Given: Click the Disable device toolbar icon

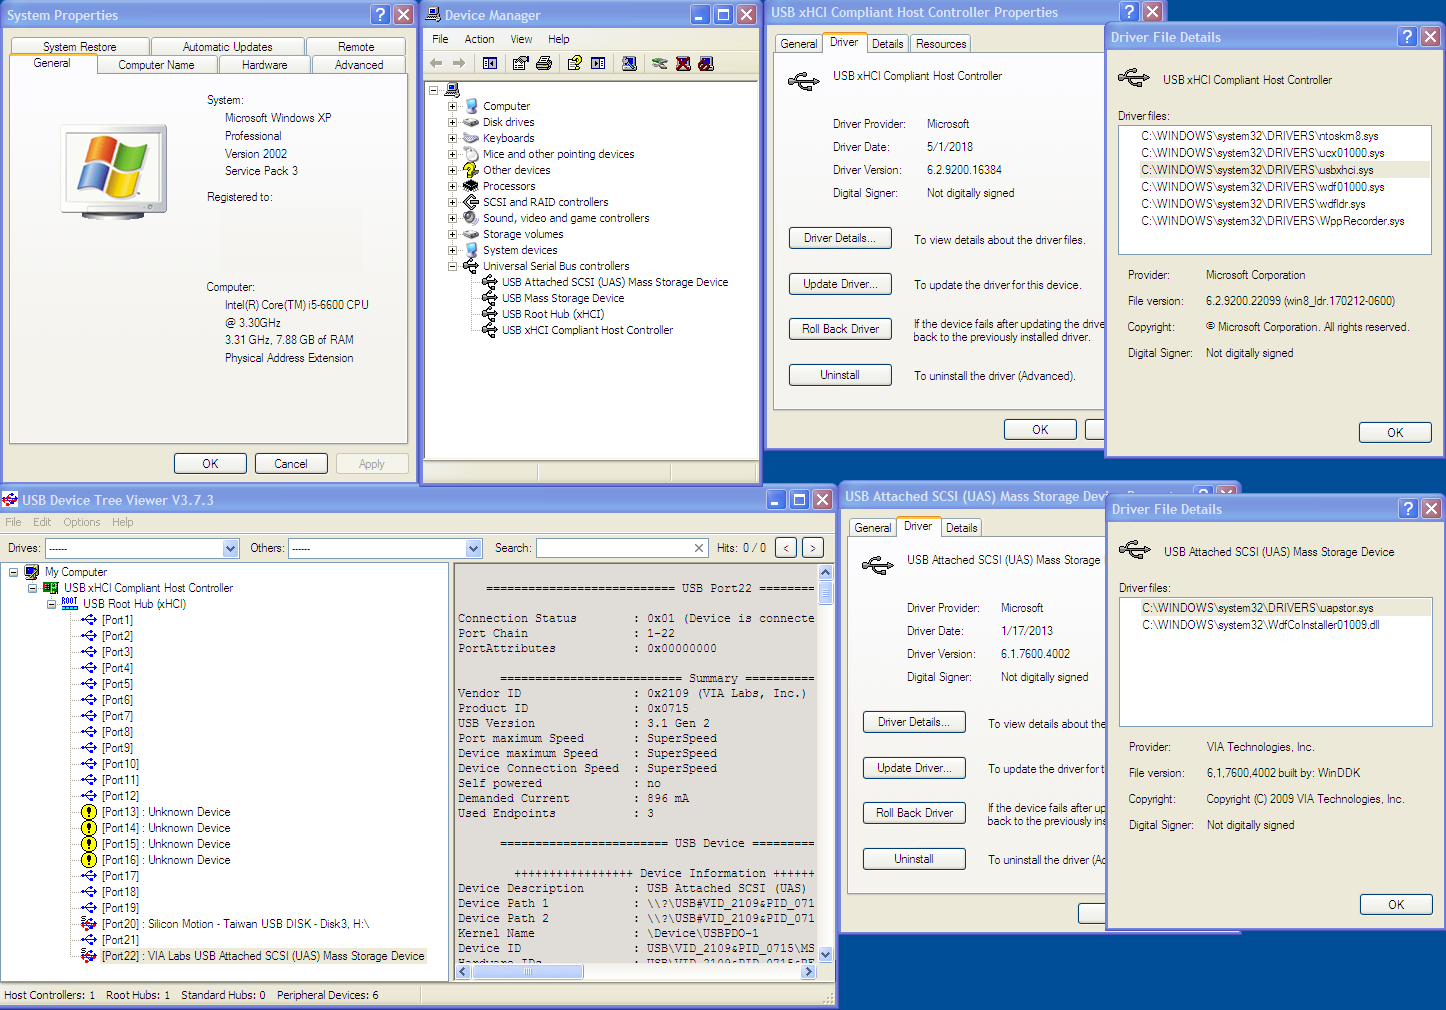Looking at the screenshot, I should [706, 63].
